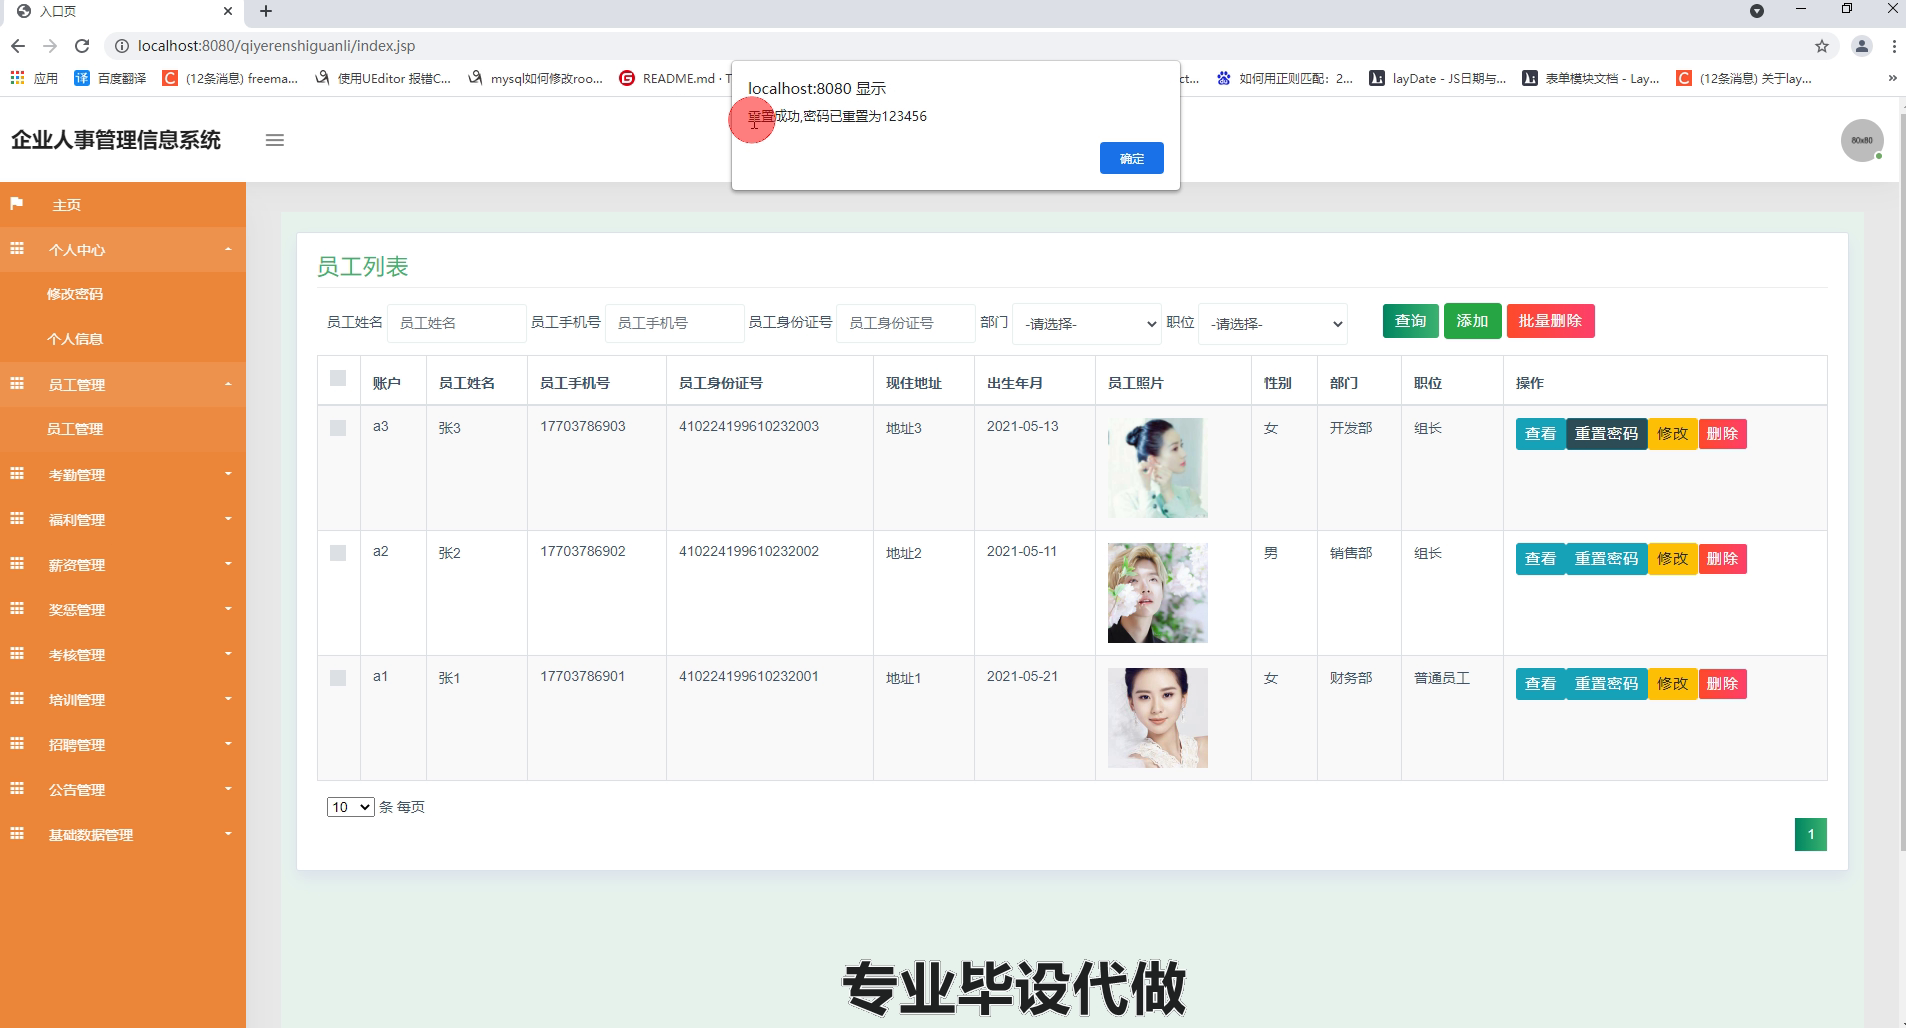Check the row checkbox for account a2
This screenshot has height=1028, width=1906.
[338, 553]
